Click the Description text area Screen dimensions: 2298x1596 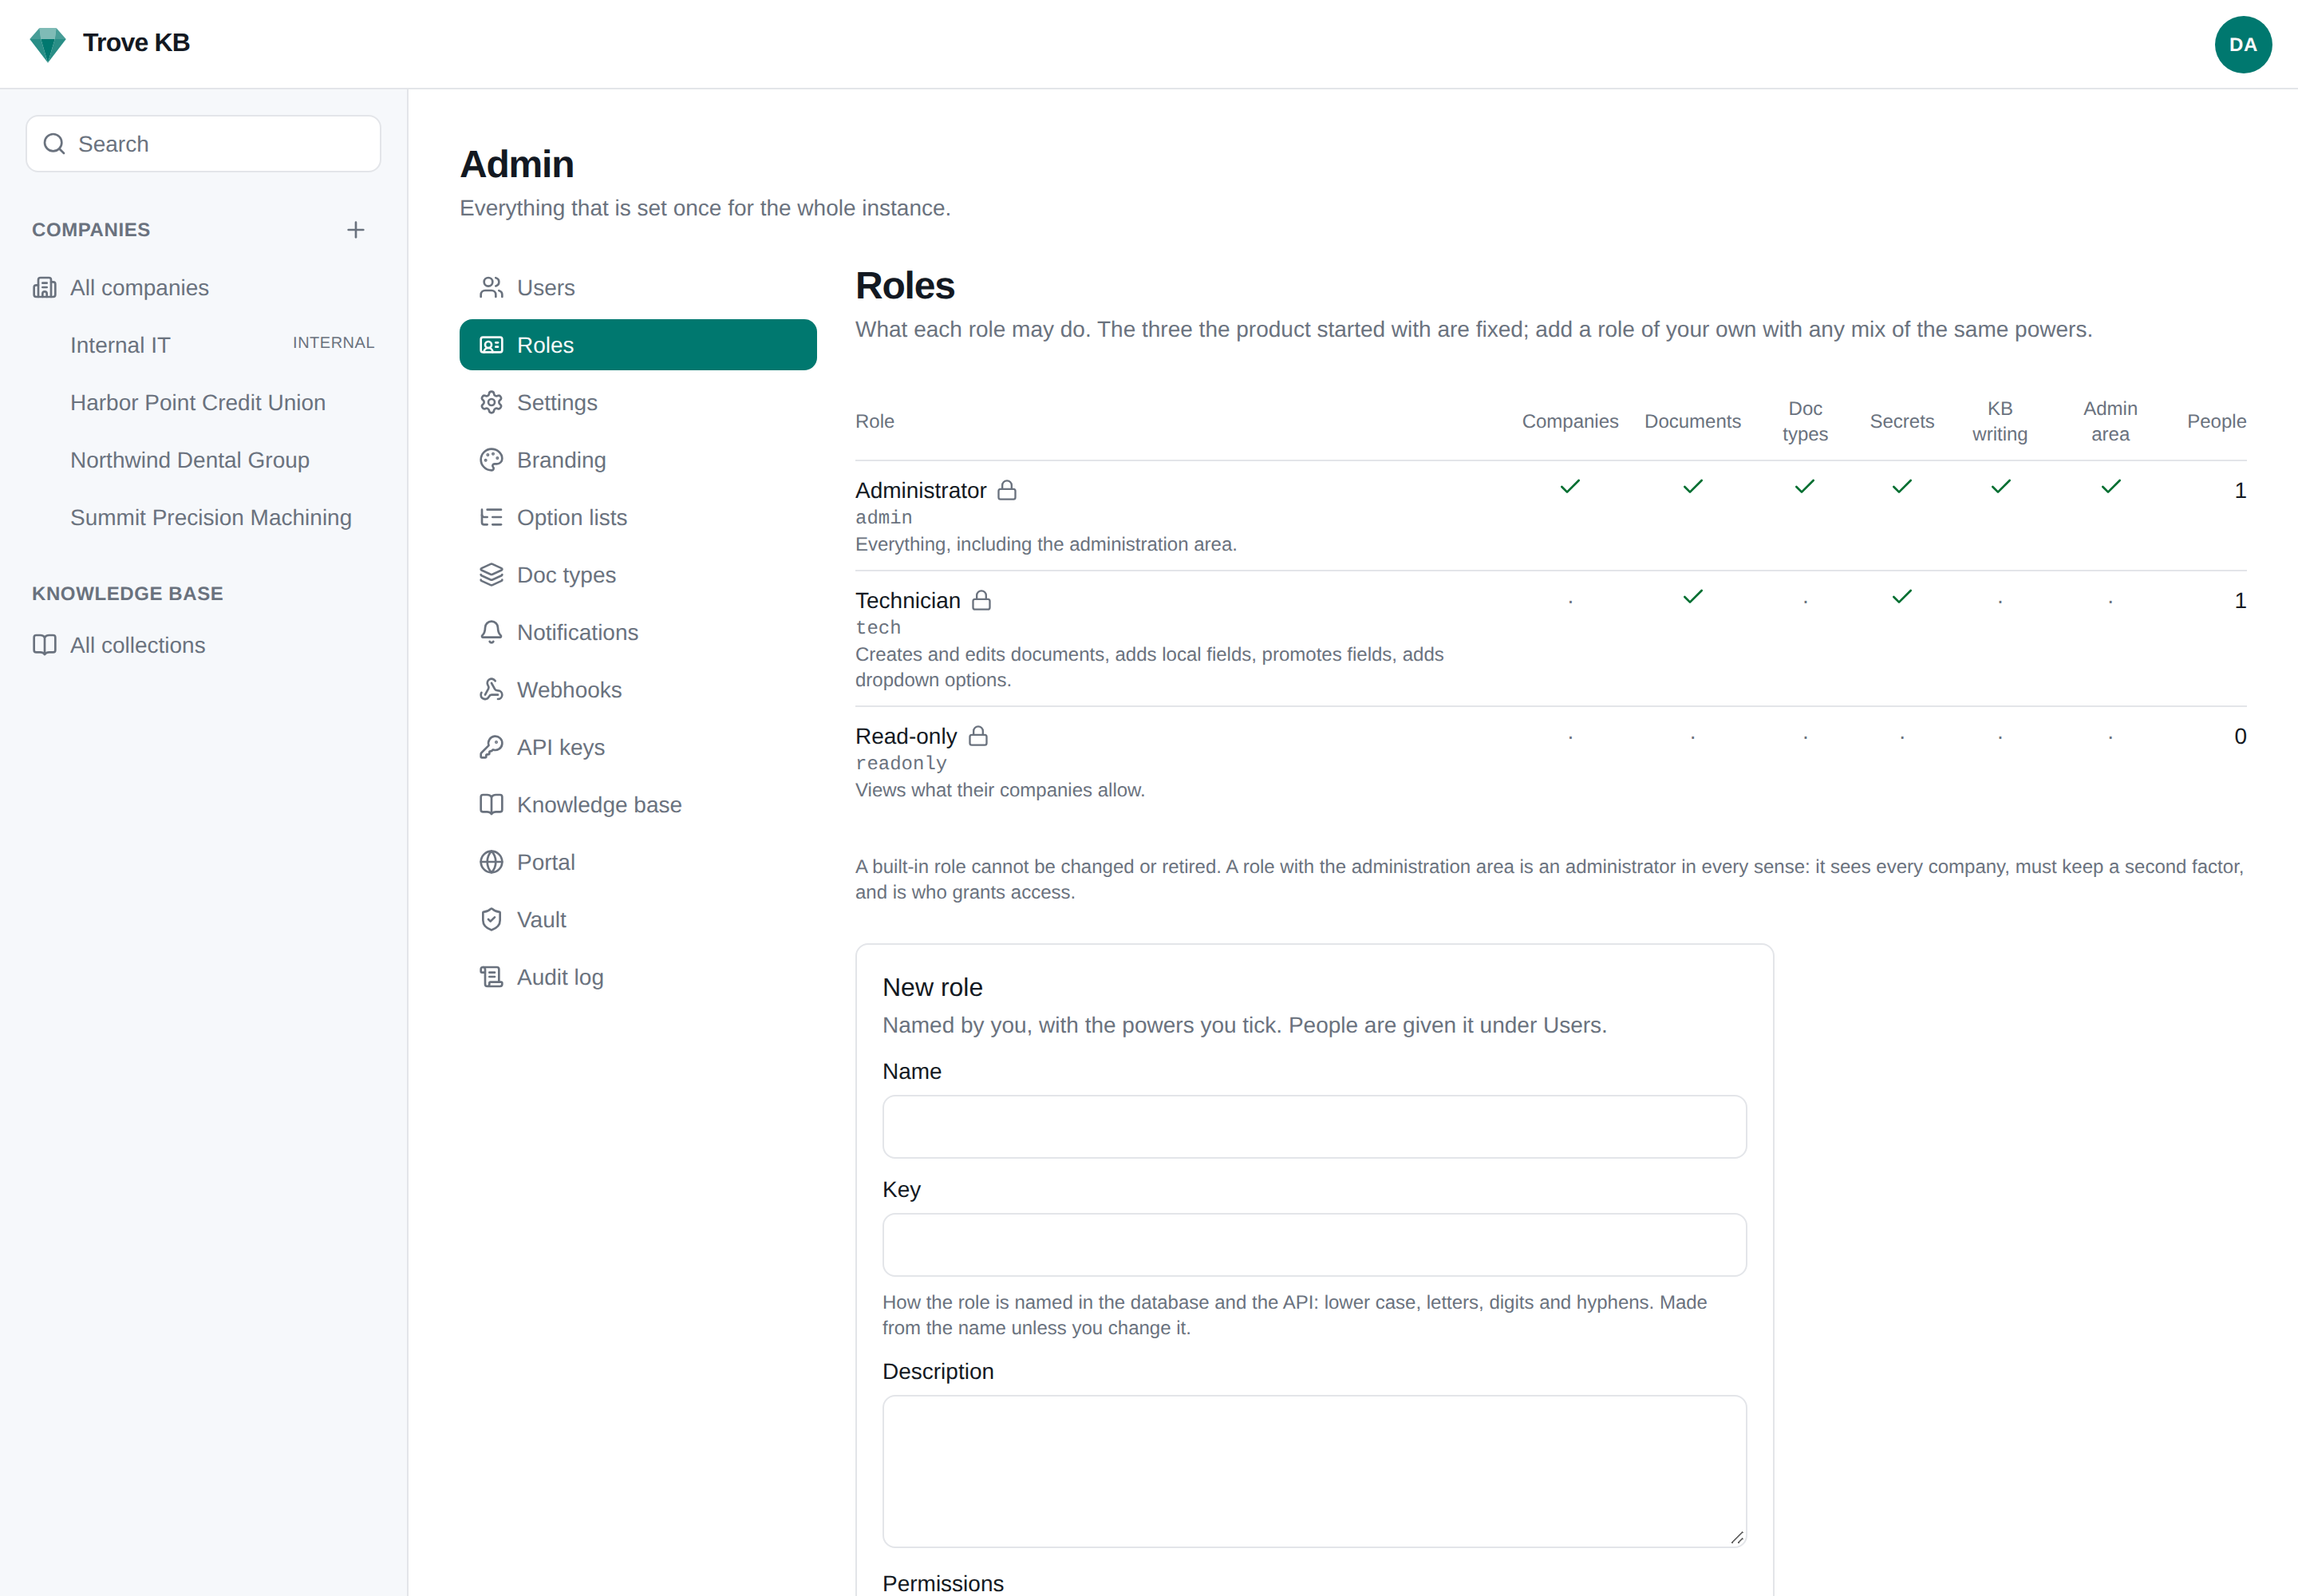coord(1314,1472)
